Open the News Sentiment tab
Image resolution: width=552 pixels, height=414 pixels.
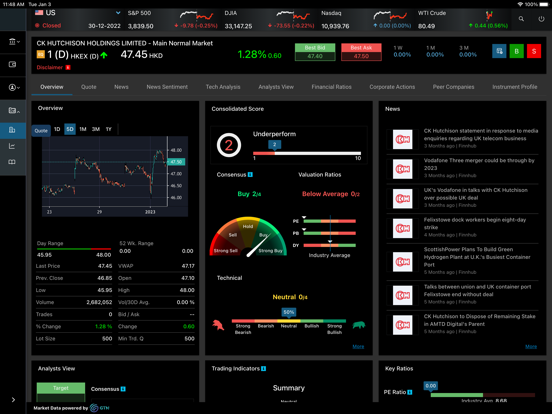[167, 87]
